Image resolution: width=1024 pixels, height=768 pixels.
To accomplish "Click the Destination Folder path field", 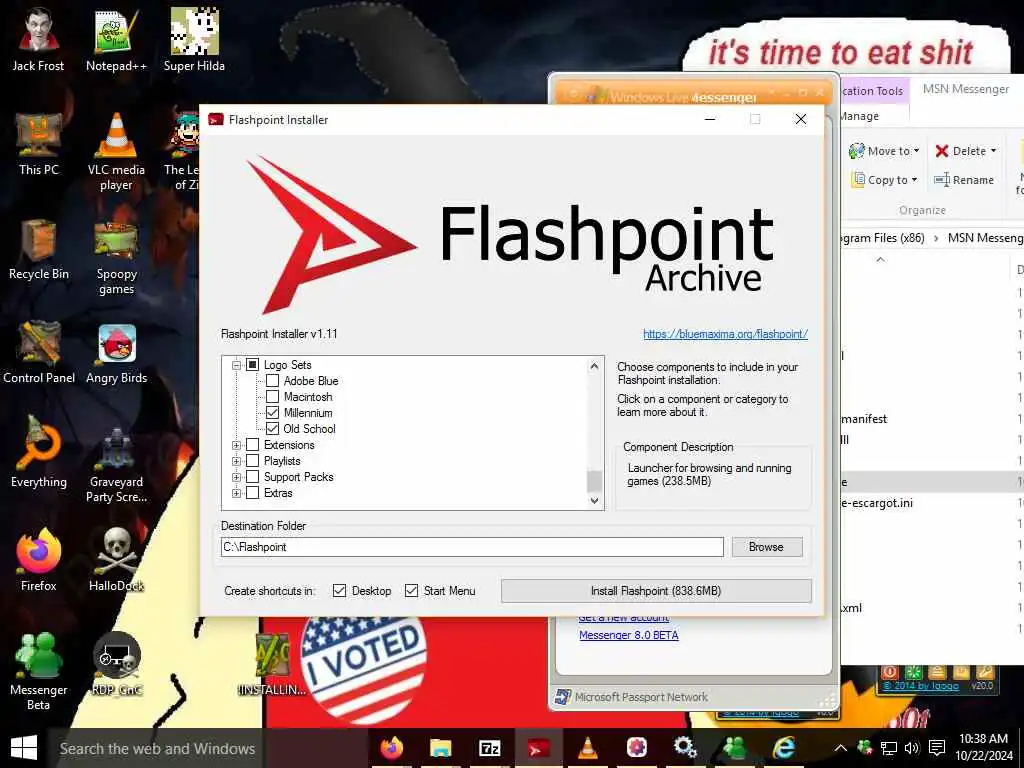I will click(x=472, y=547).
